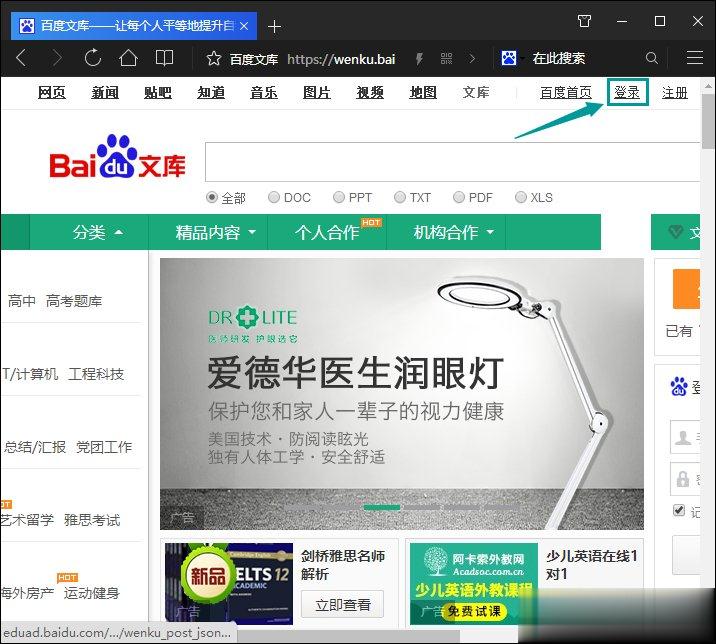Open the 个人合作 menu item

pyautogui.click(x=327, y=232)
